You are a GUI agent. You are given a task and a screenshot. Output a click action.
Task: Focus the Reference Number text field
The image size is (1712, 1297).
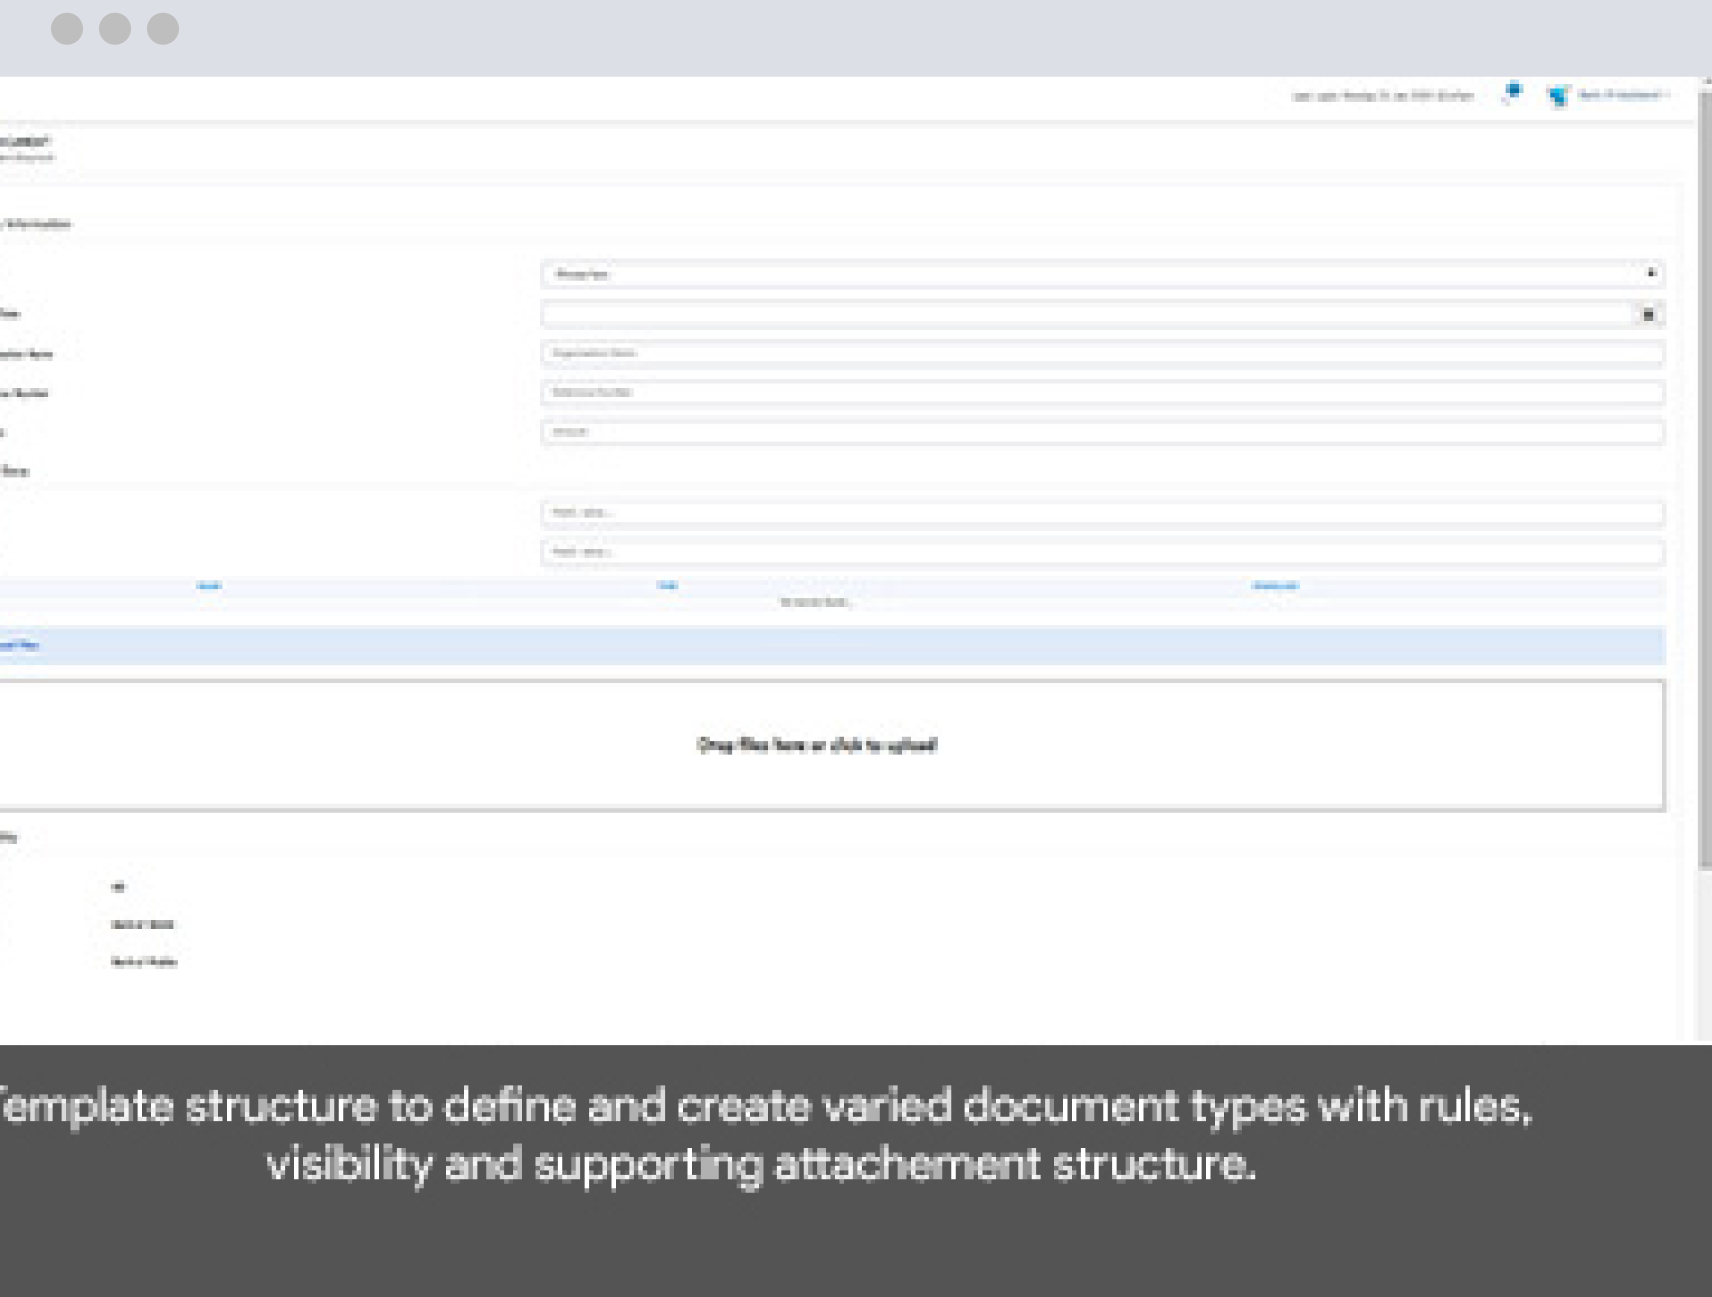pos(1102,393)
